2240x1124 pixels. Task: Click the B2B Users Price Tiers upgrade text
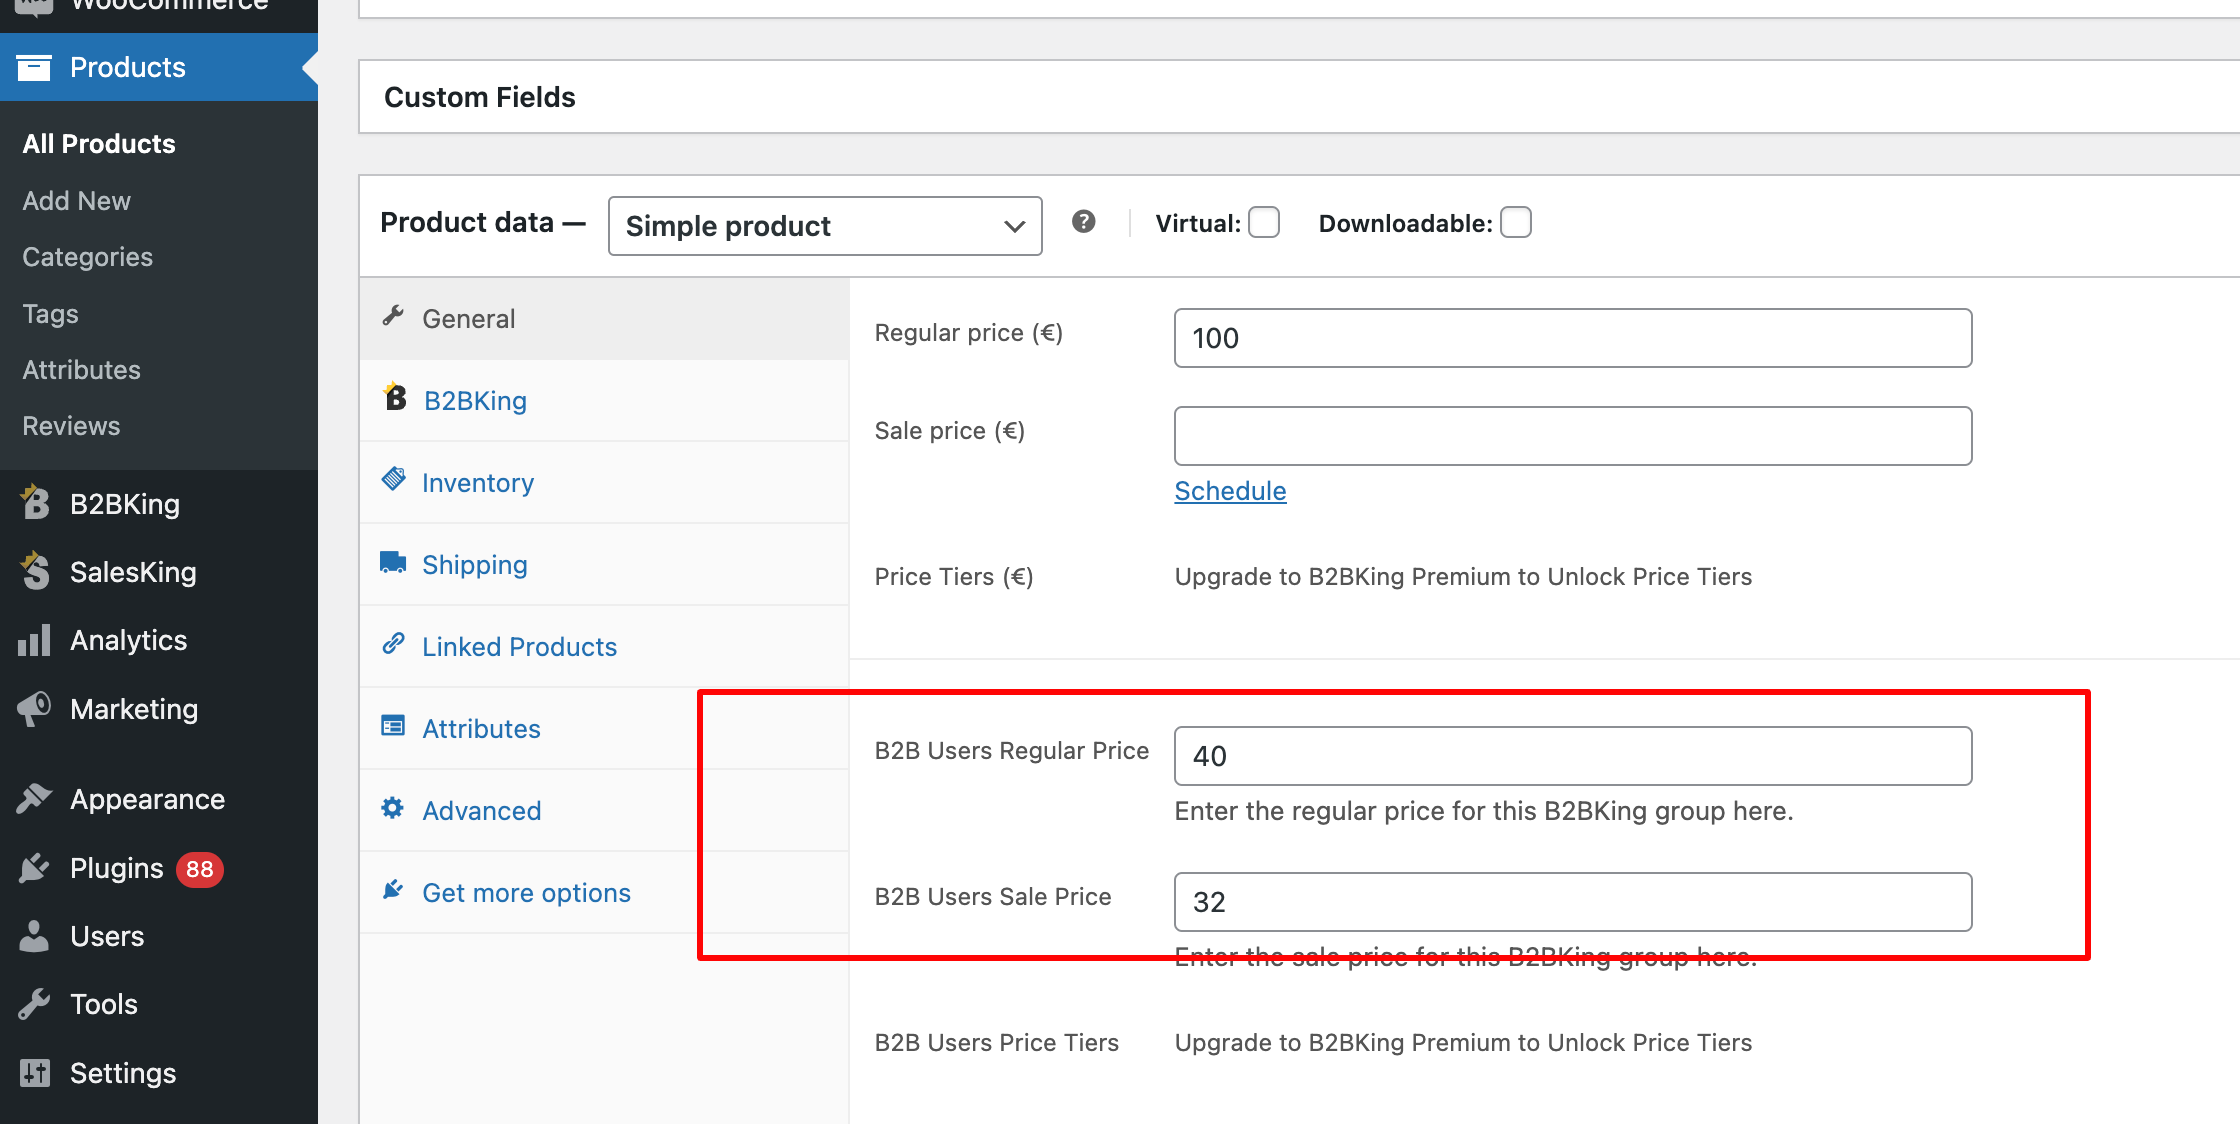coord(1463,1043)
